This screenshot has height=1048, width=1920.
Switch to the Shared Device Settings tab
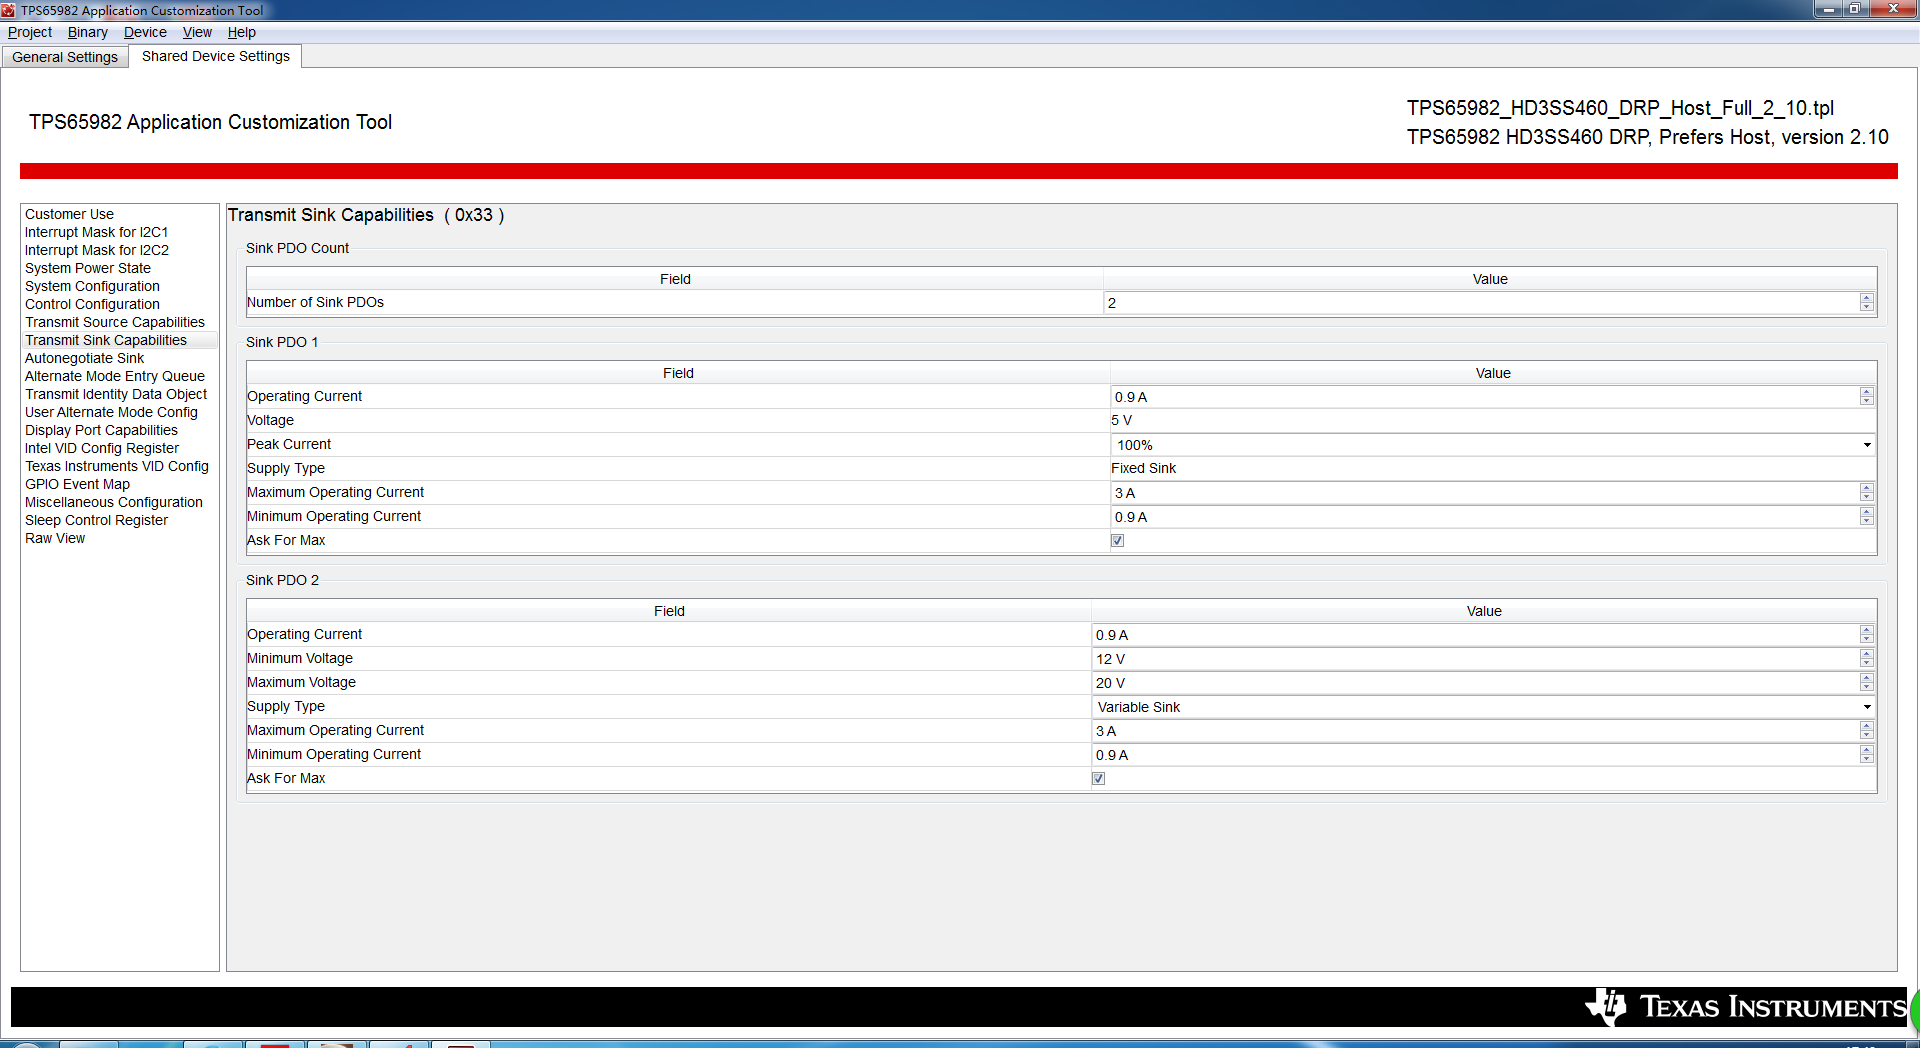click(216, 56)
